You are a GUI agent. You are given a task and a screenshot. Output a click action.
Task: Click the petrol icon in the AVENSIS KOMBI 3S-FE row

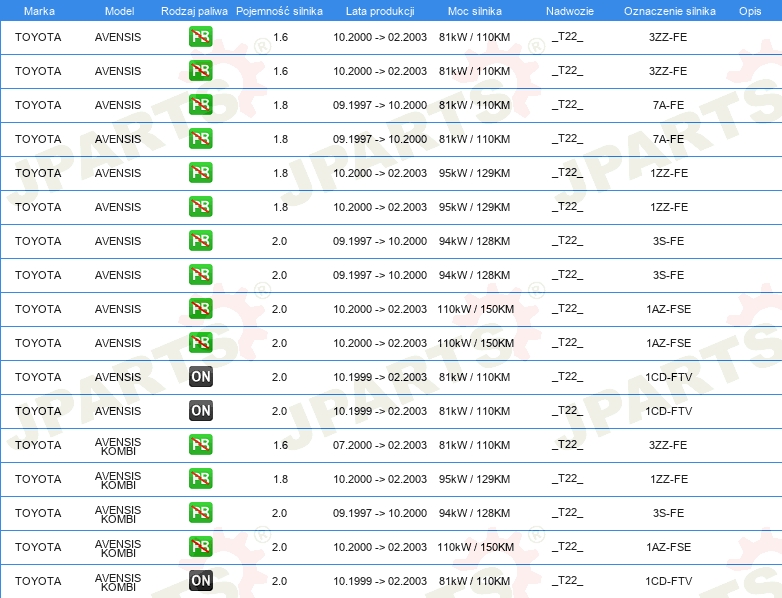(200, 512)
